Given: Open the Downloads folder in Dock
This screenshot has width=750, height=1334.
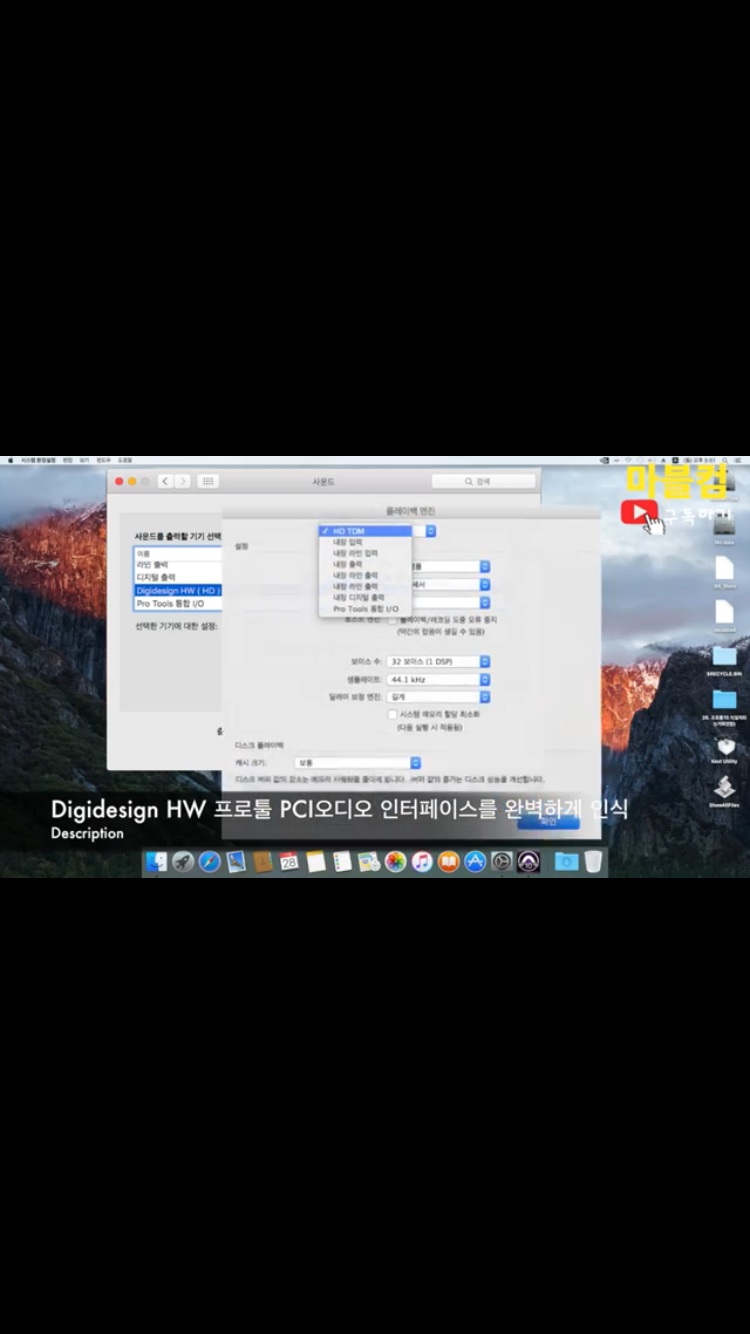Looking at the screenshot, I should pos(567,862).
